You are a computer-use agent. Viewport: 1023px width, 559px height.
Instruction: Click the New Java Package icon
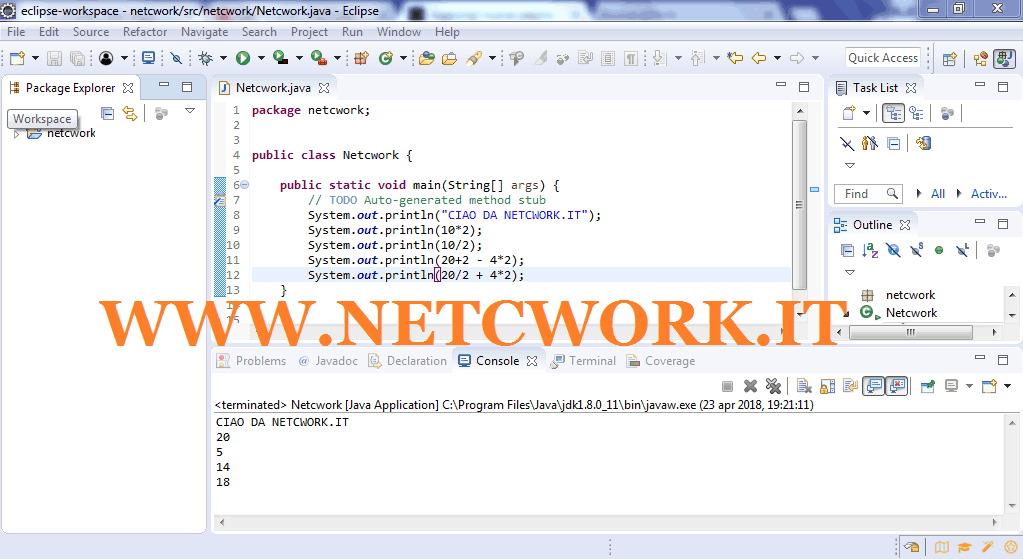coord(361,58)
